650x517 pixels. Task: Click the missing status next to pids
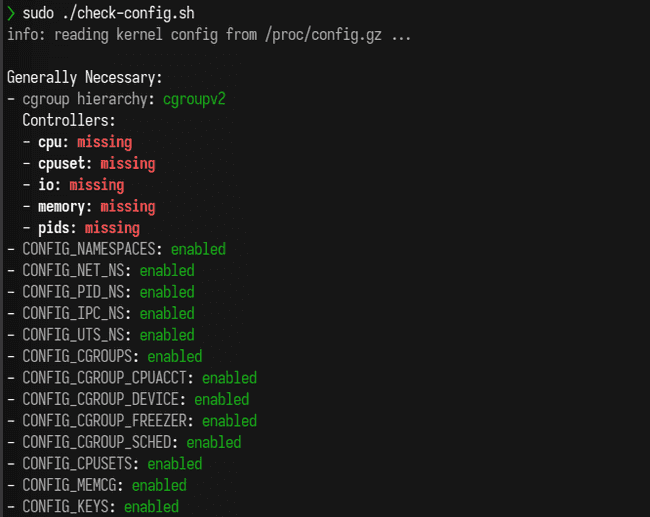(112, 228)
